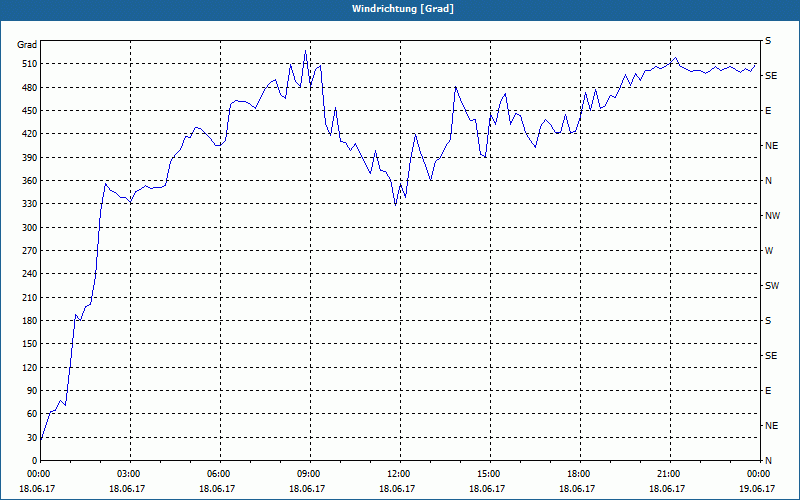Click the 150 y-axis label
This screenshot has height=500, width=800.
[x=29, y=344]
